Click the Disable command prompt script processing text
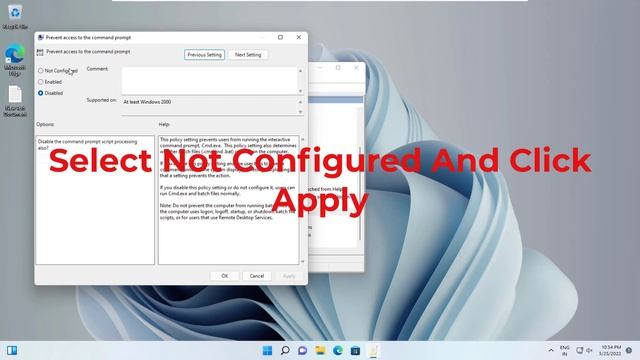This screenshot has height=360, width=640. [87, 144]
